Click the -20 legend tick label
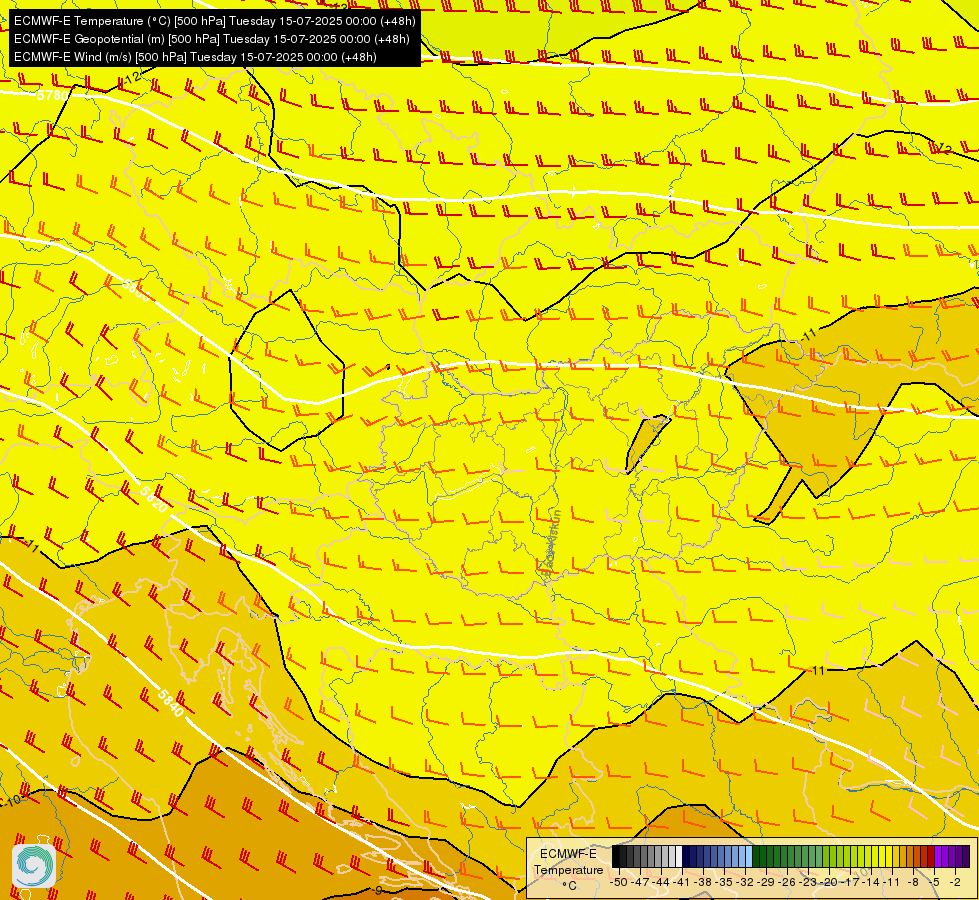 point(829,883)
